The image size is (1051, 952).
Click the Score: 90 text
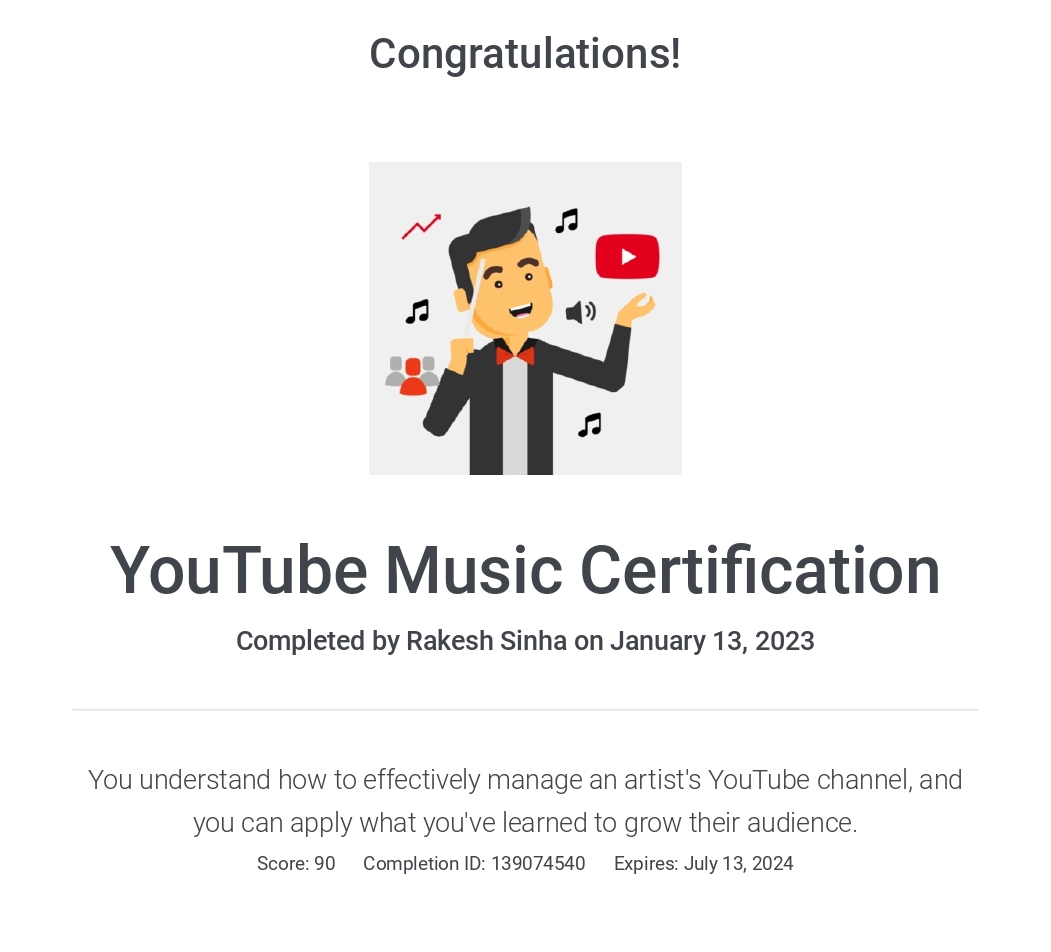click(296, 864)
